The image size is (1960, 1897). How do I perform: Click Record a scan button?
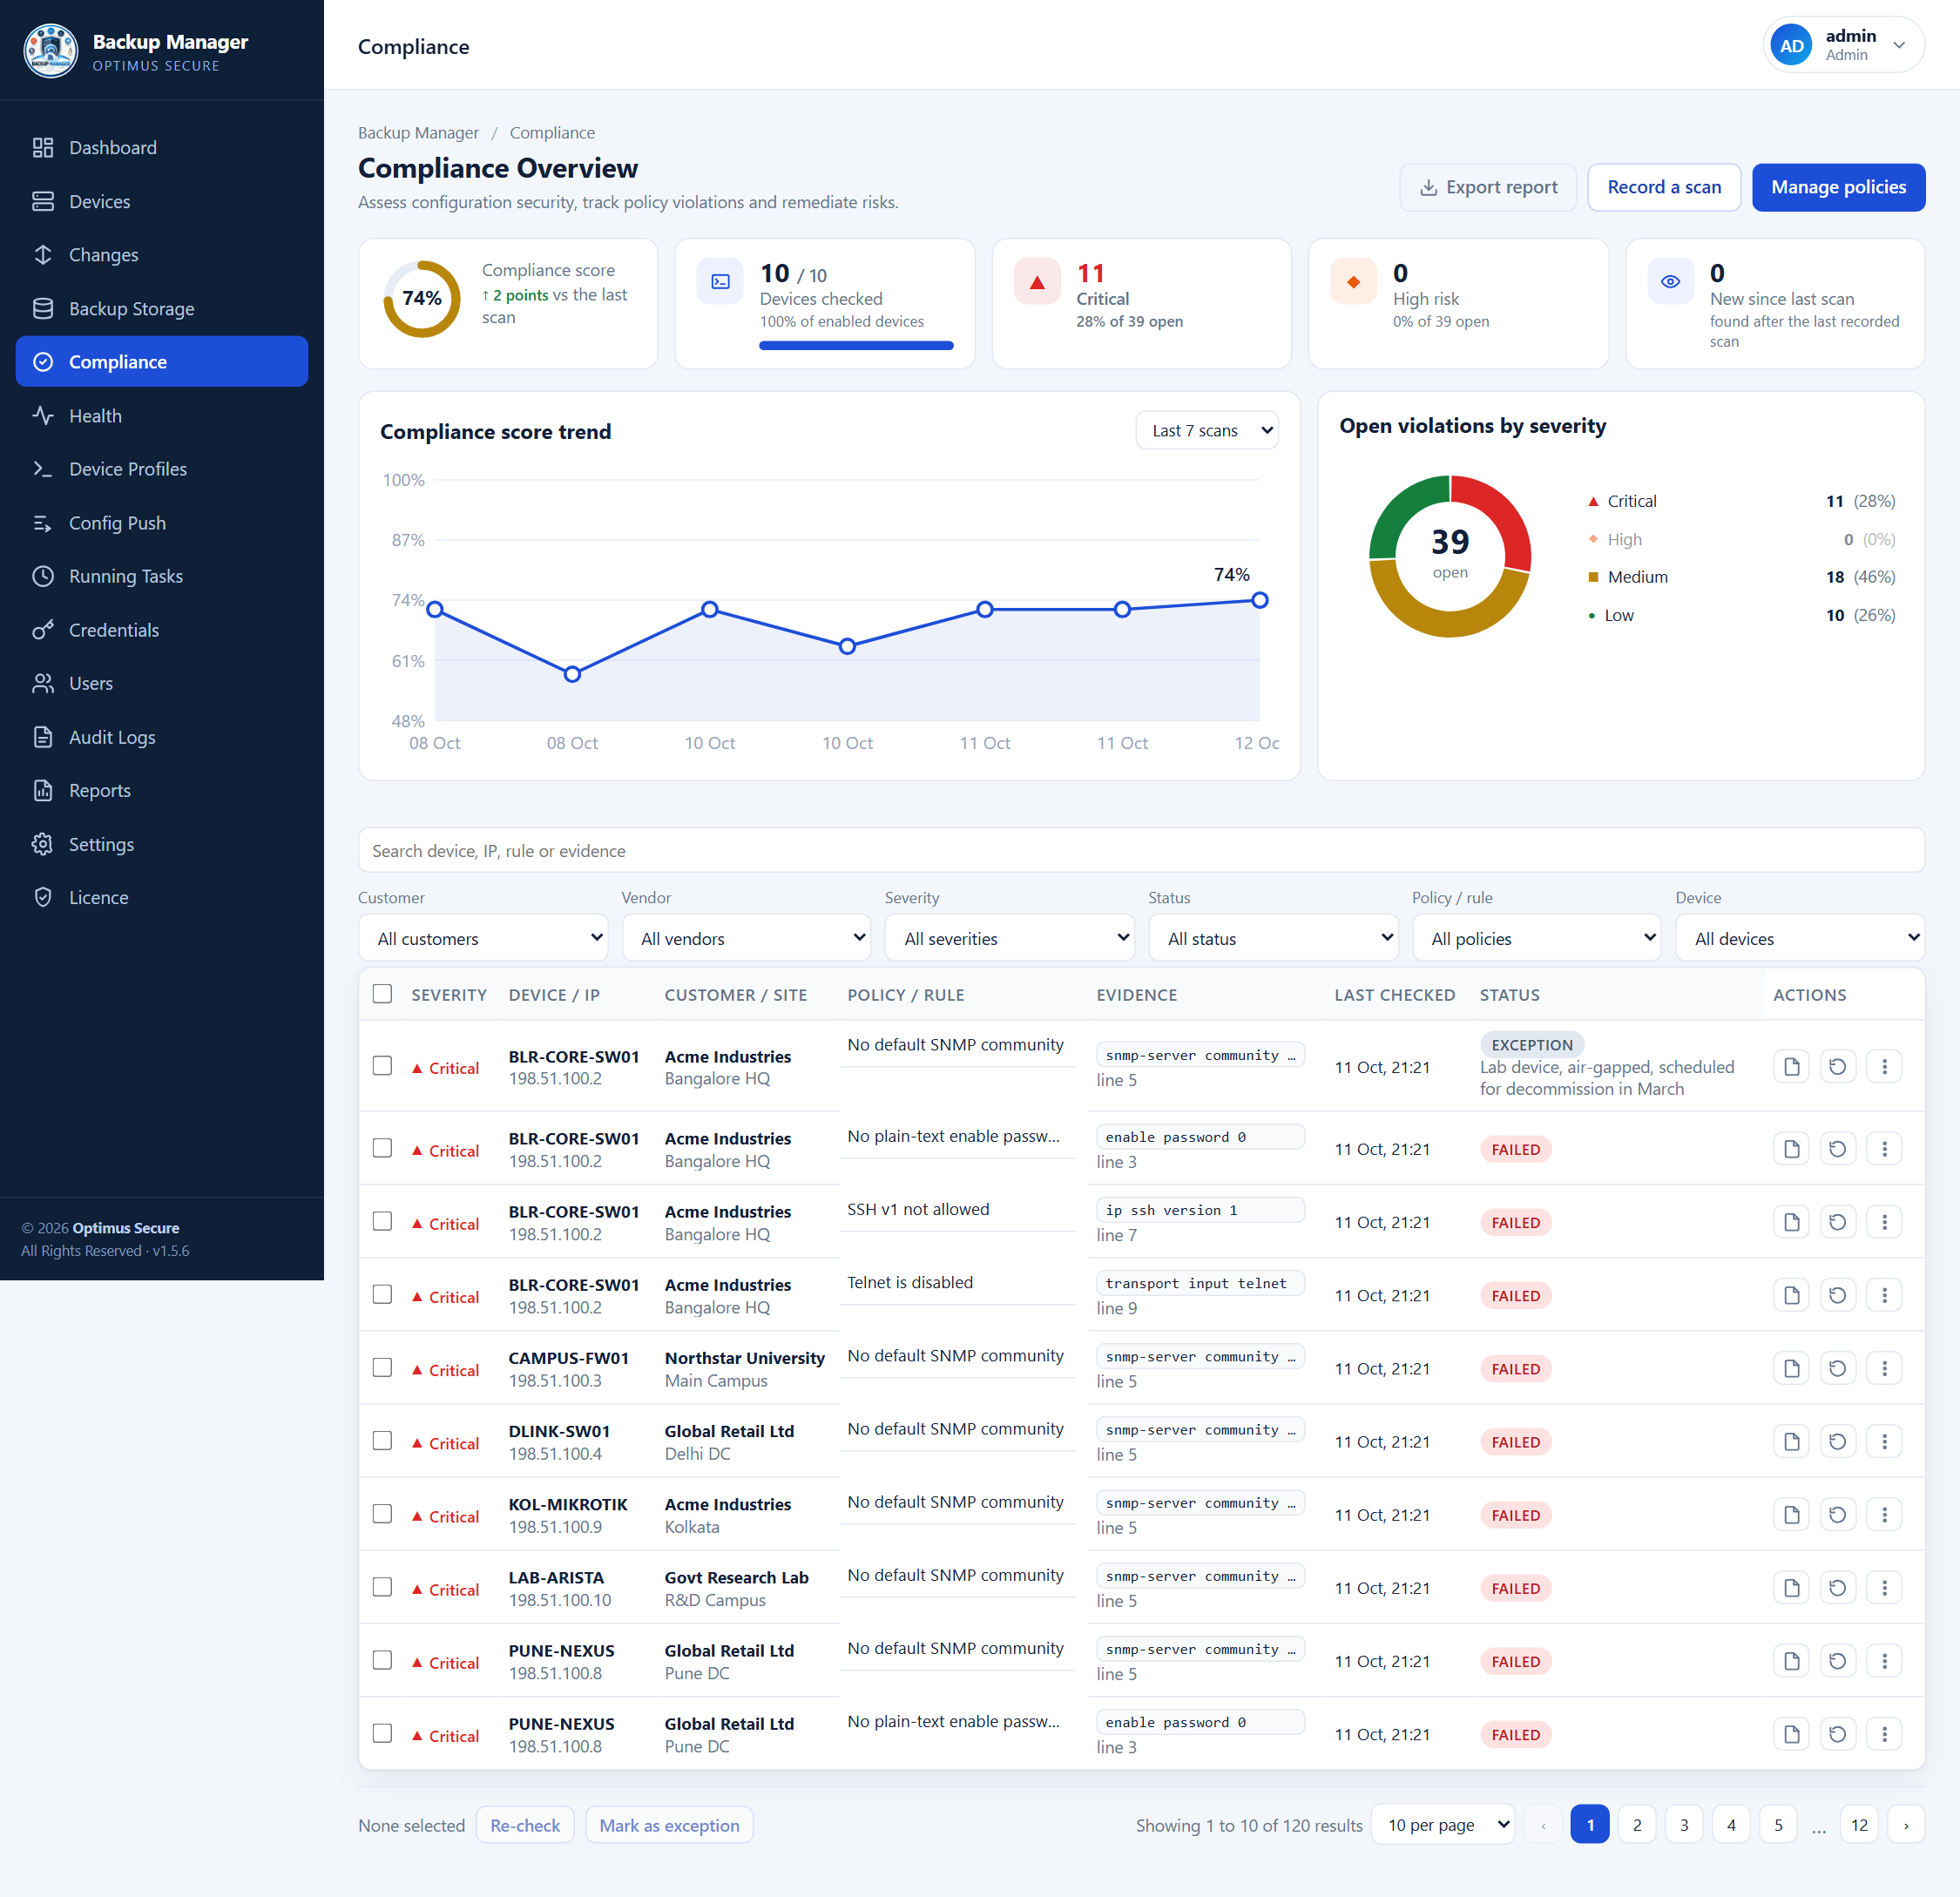tap(1664, 187)
